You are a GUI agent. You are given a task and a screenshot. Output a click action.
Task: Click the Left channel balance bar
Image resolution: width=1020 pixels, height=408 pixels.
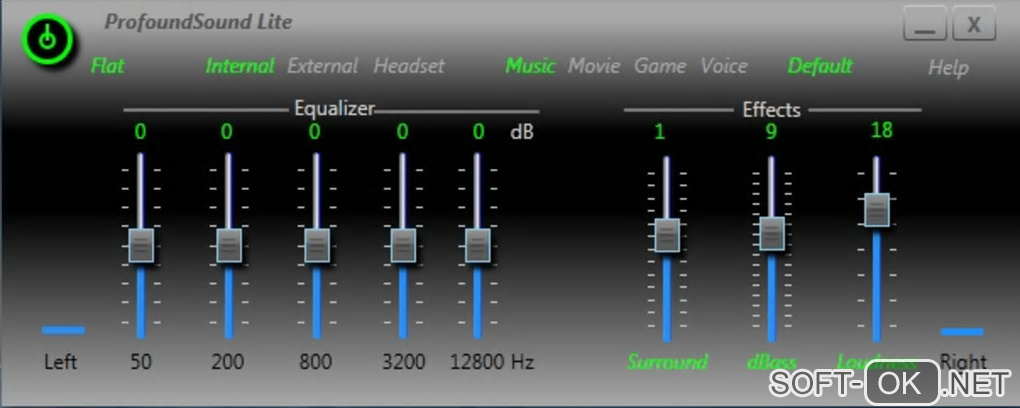[63, 330]
